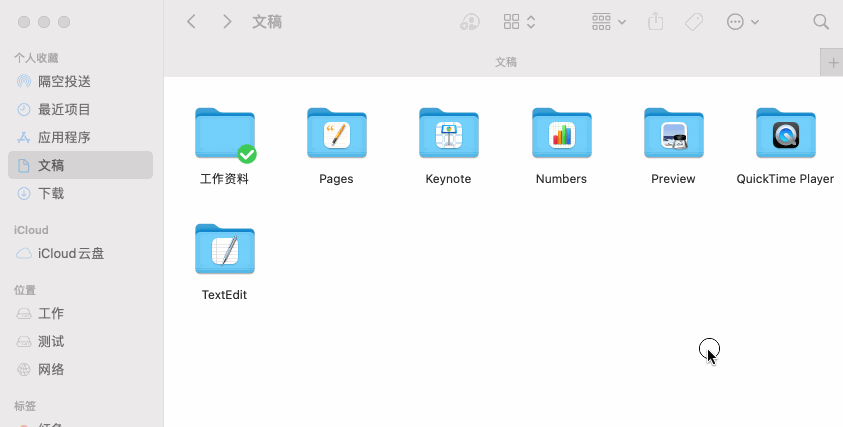843x427 pixels.
Task: Select the 工作 location
Action: point(81,314)
